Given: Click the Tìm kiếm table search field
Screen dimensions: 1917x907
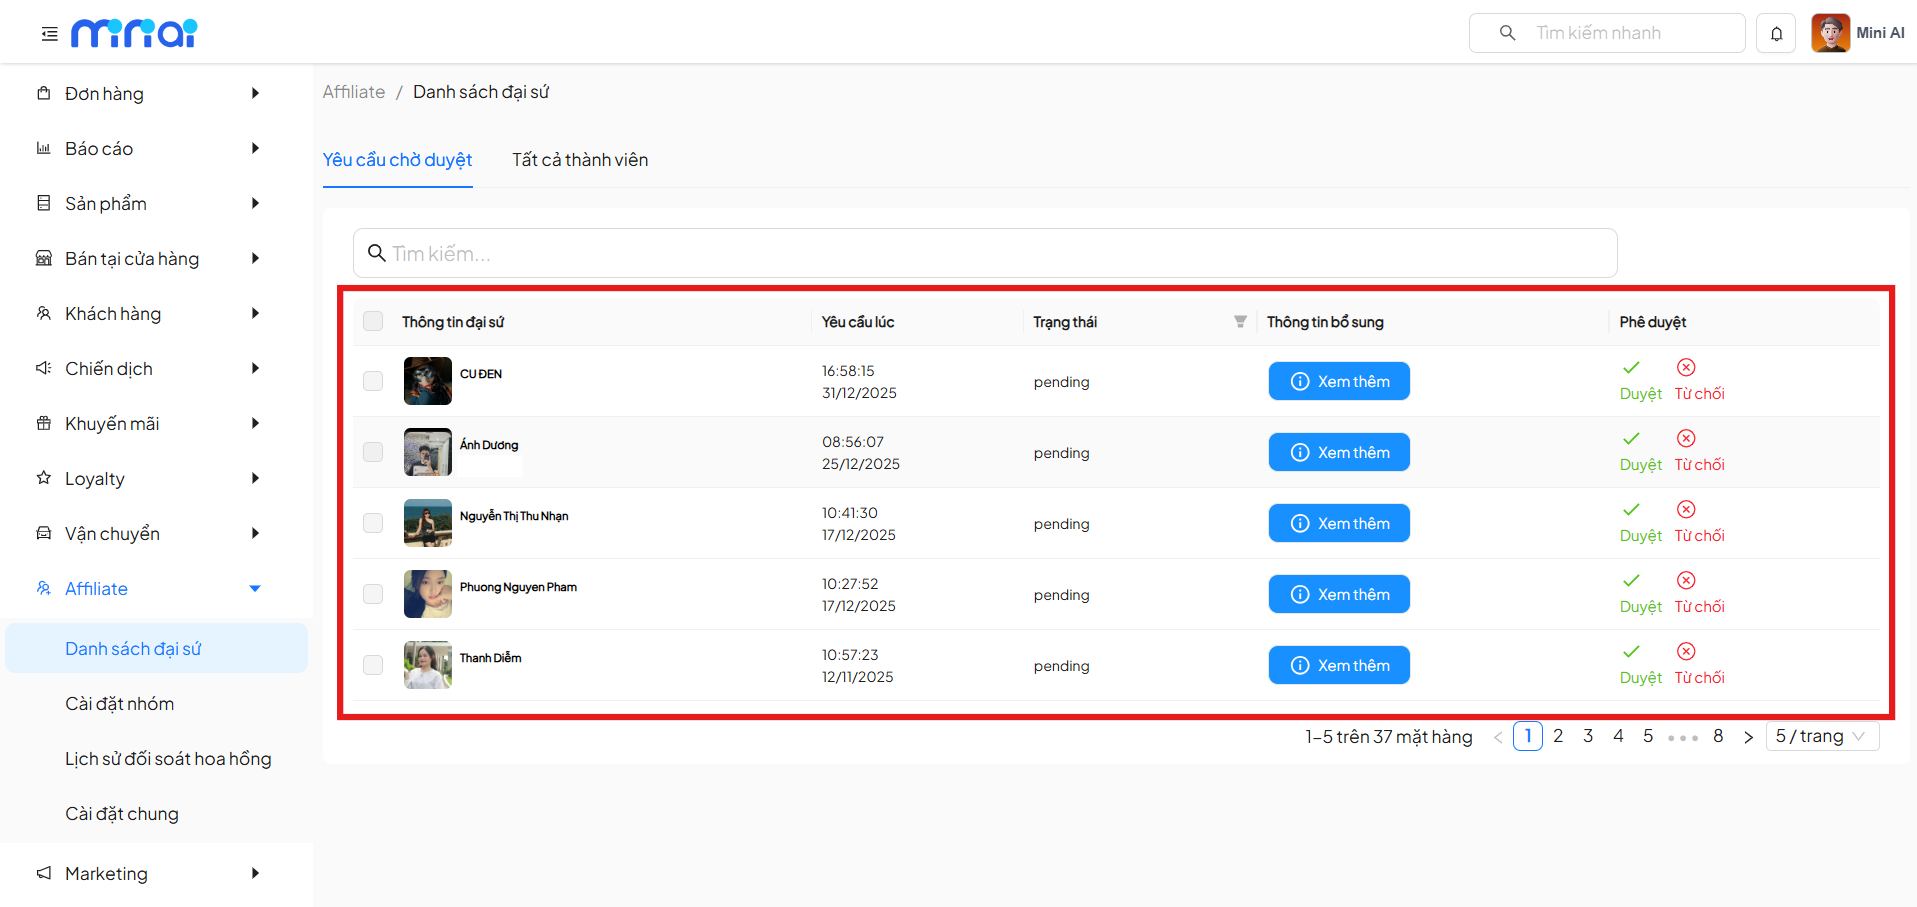Looking at the screenshot, I should click(x=985, y=254).
